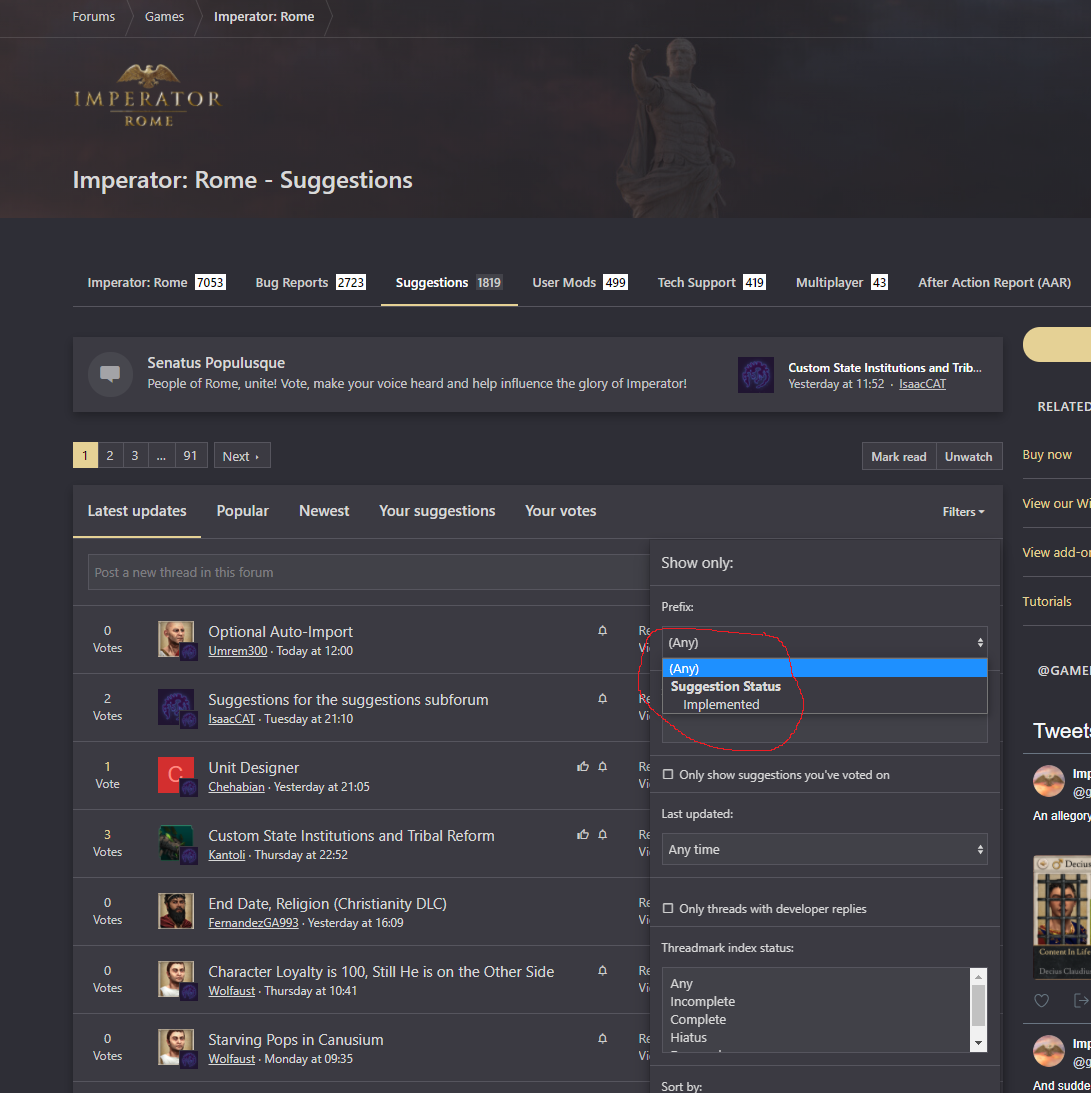Click the Imperator Rome eagle logo
Image resolution: width=1091 pixels, height=1093 pixels.
(146, 94)
